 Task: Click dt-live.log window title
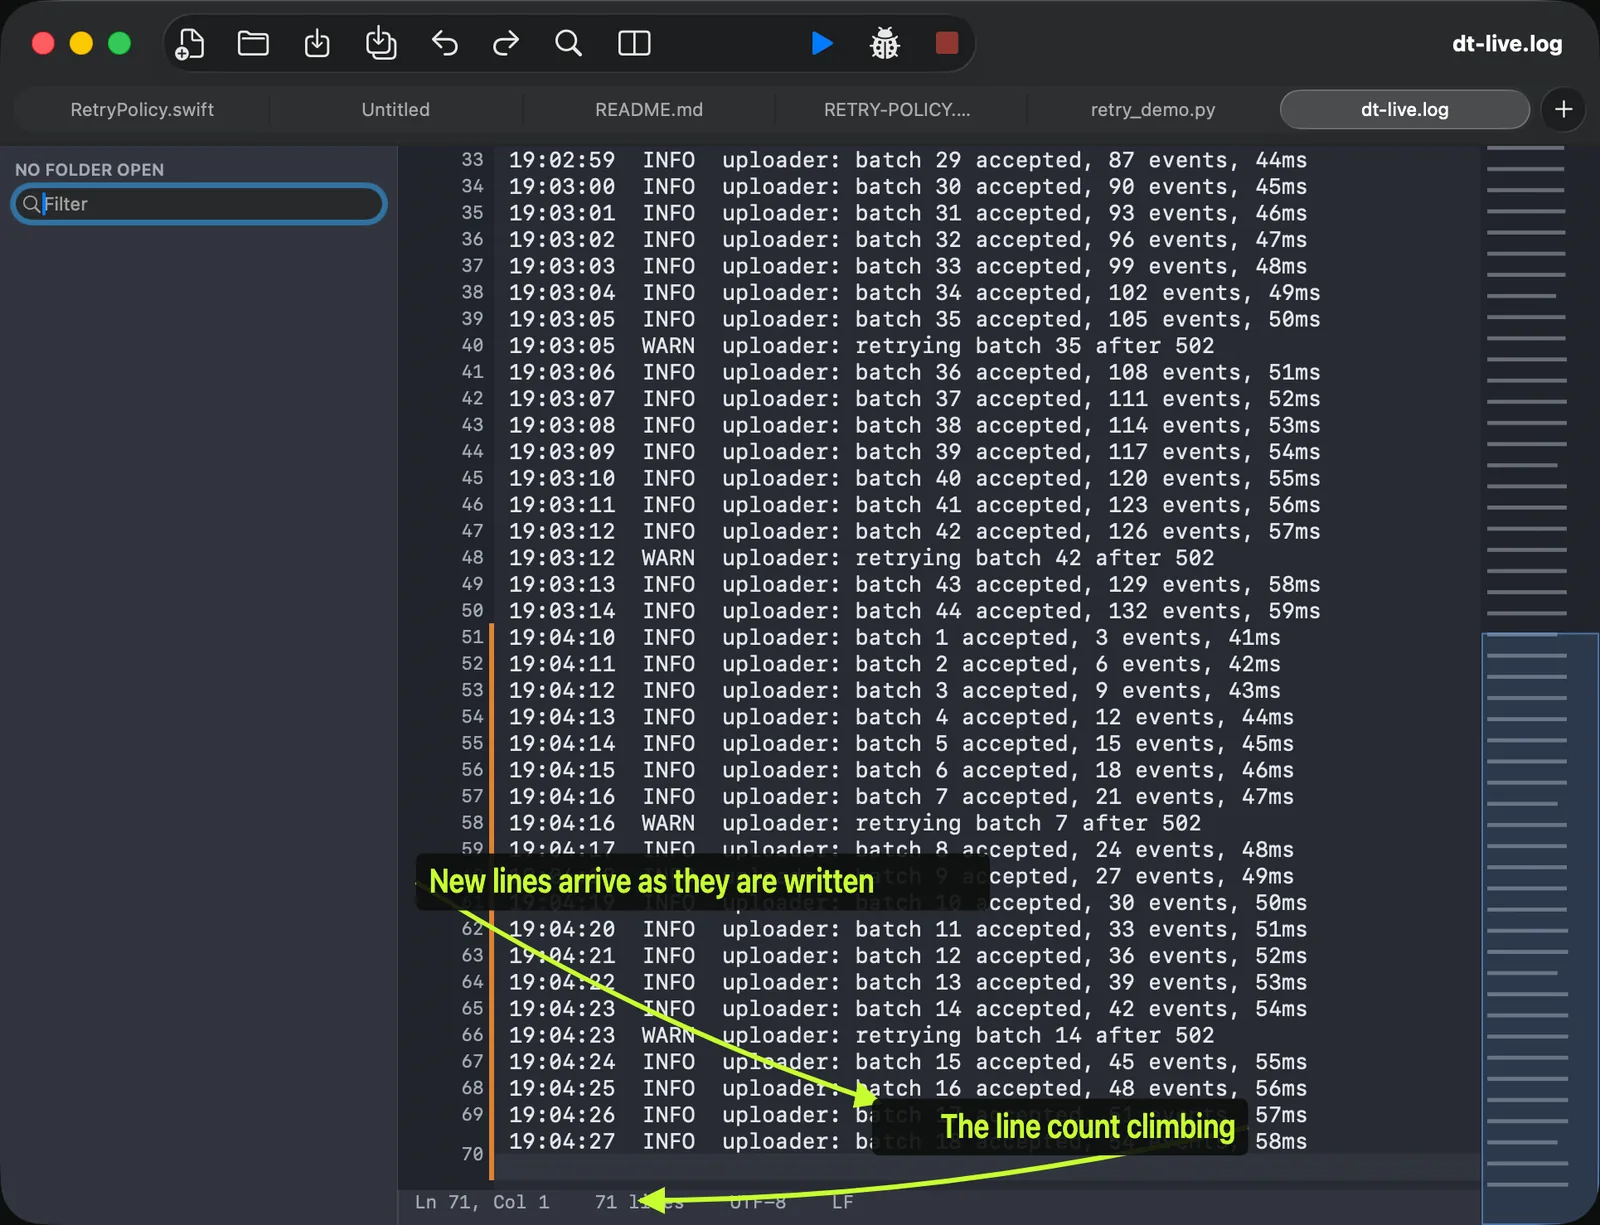click(x=1507, y=43)
